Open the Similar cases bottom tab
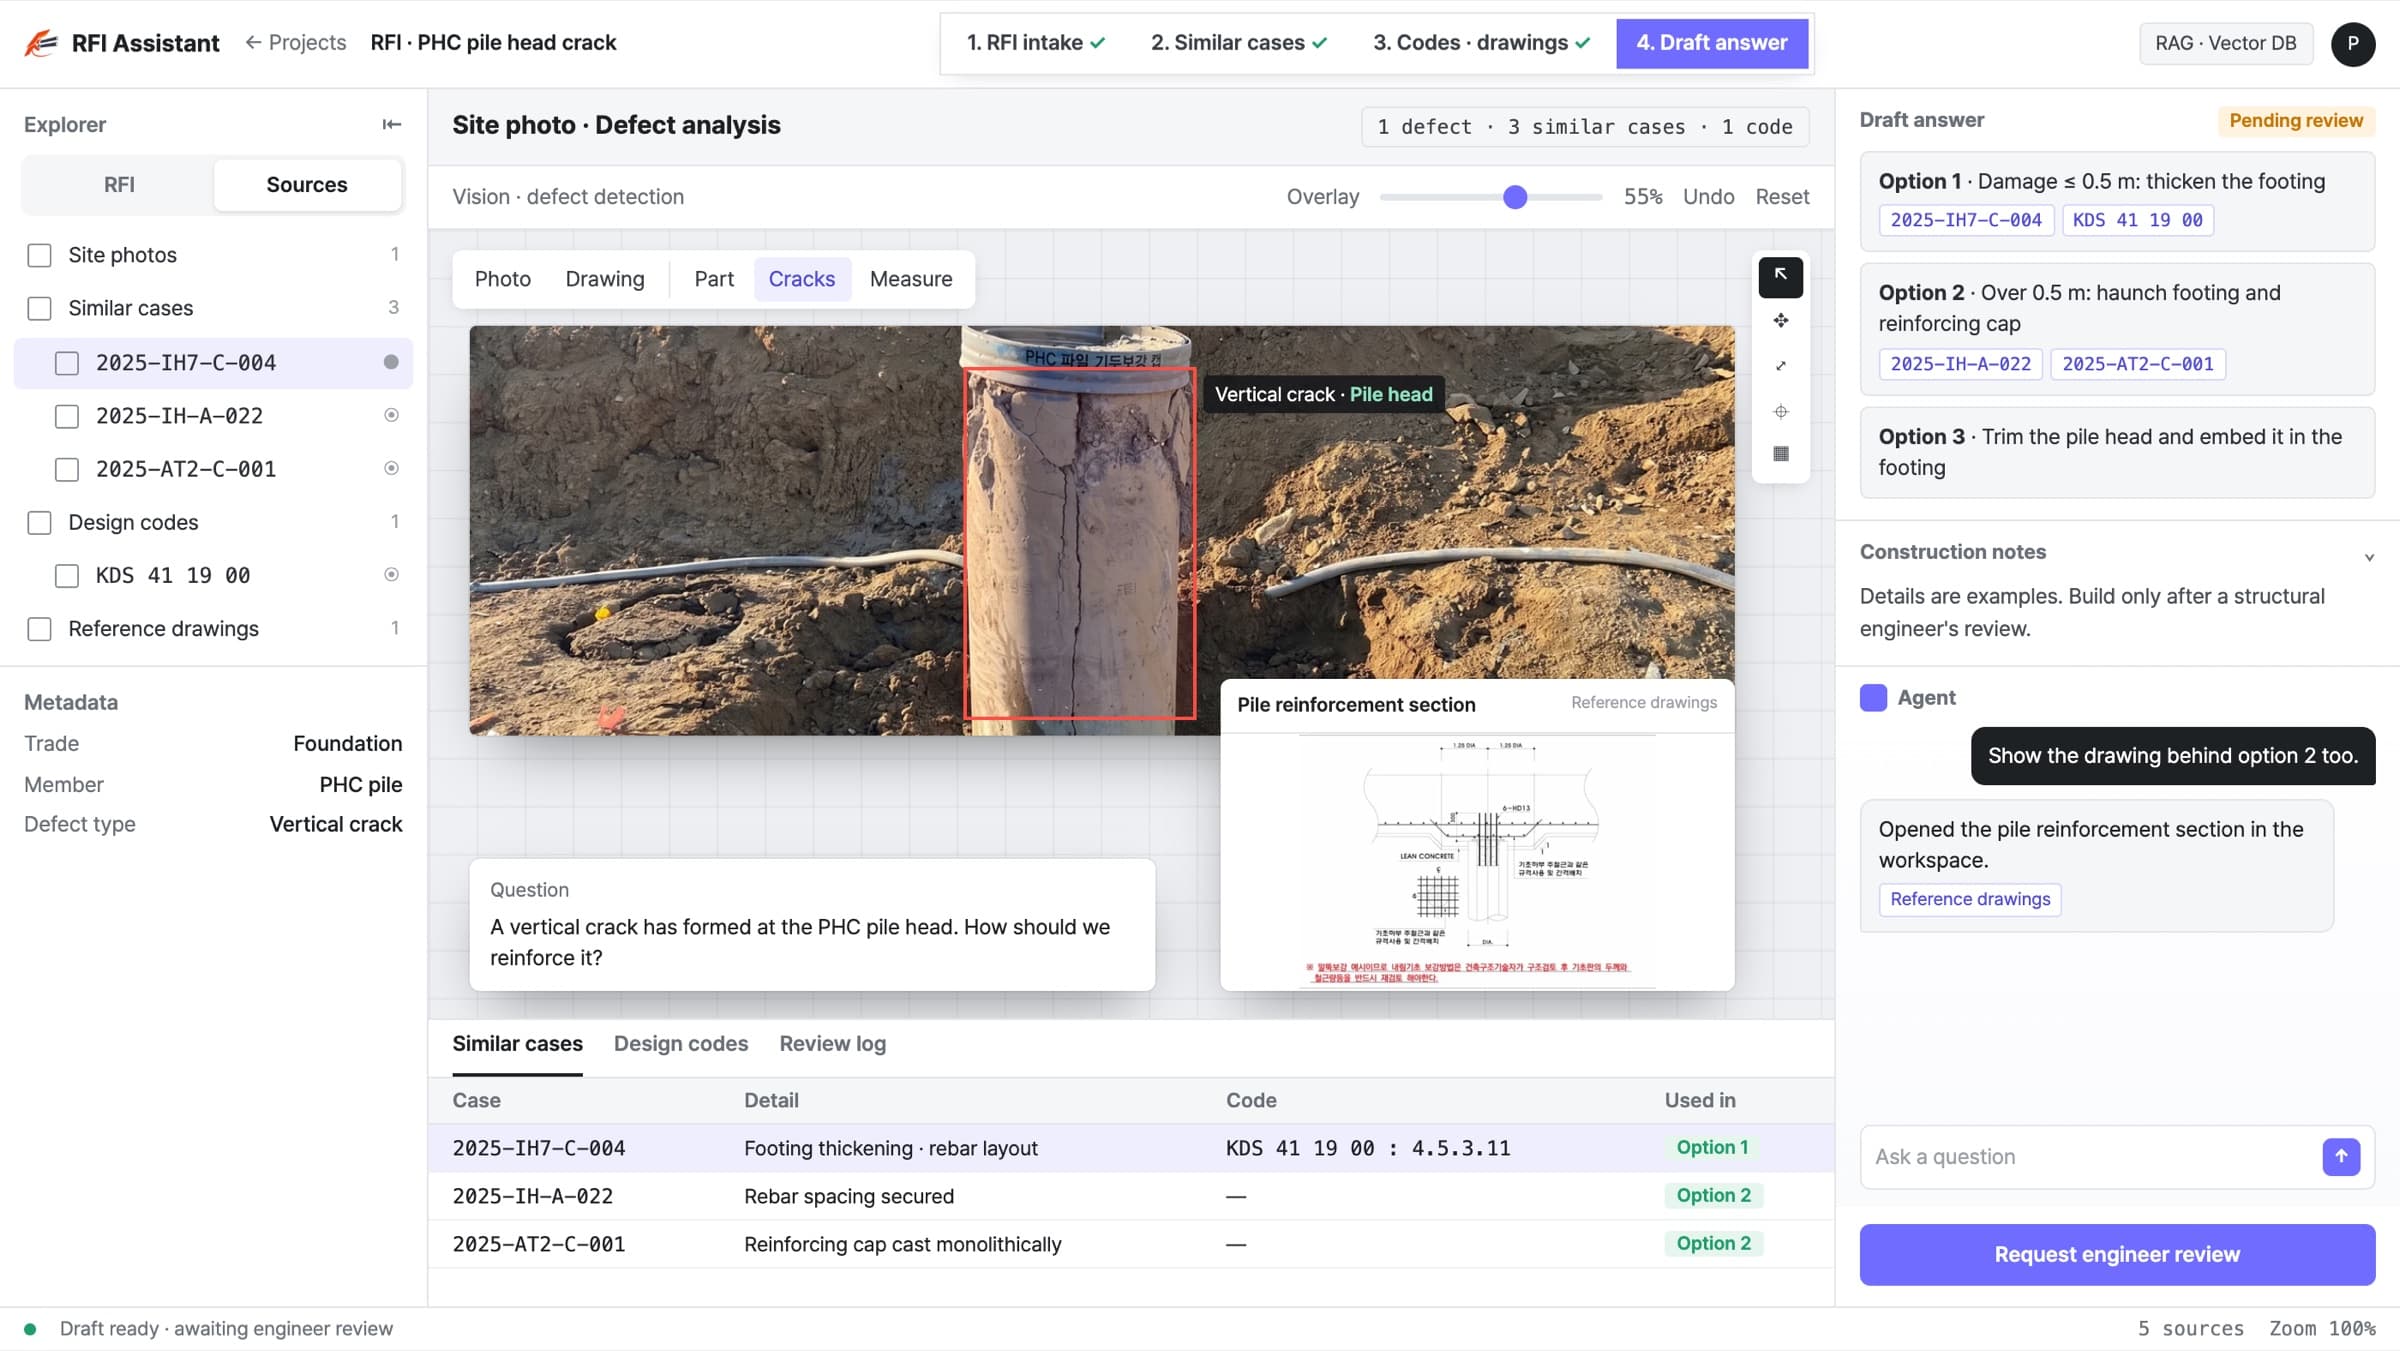This screenshot has width=2400, height=1351. point(517,1044)
